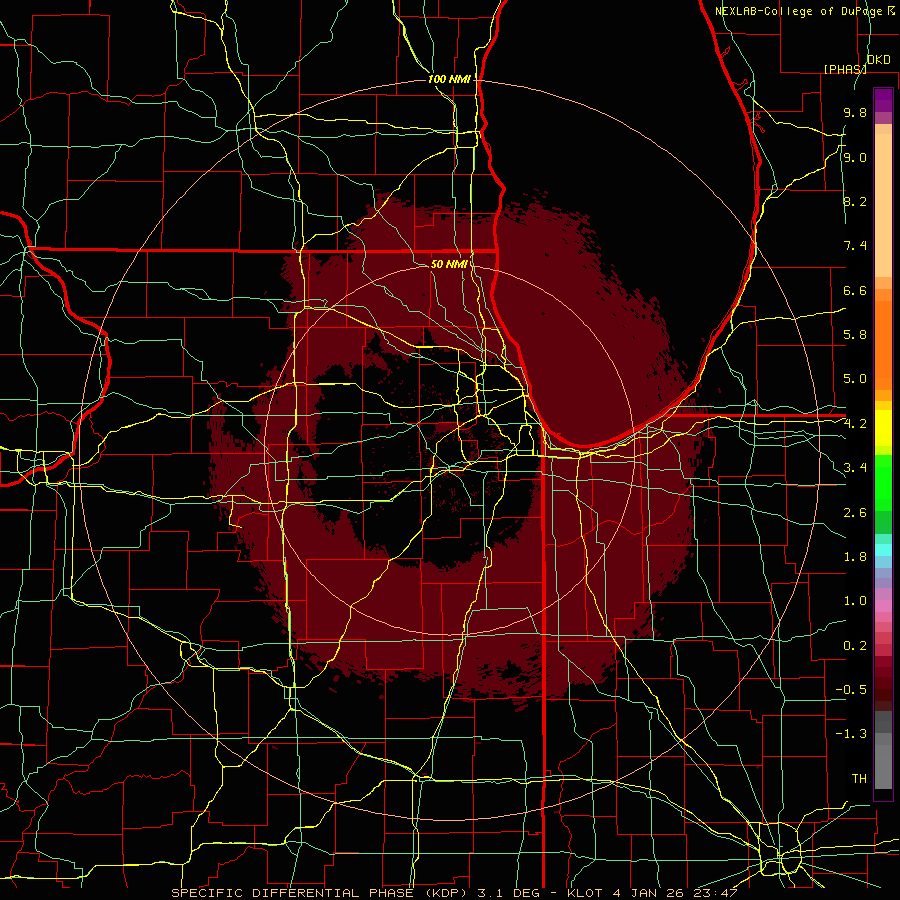Pick the orange segment of the color bar
The width and height of the screenshot is (900, 900).
[x=883, y=345]
